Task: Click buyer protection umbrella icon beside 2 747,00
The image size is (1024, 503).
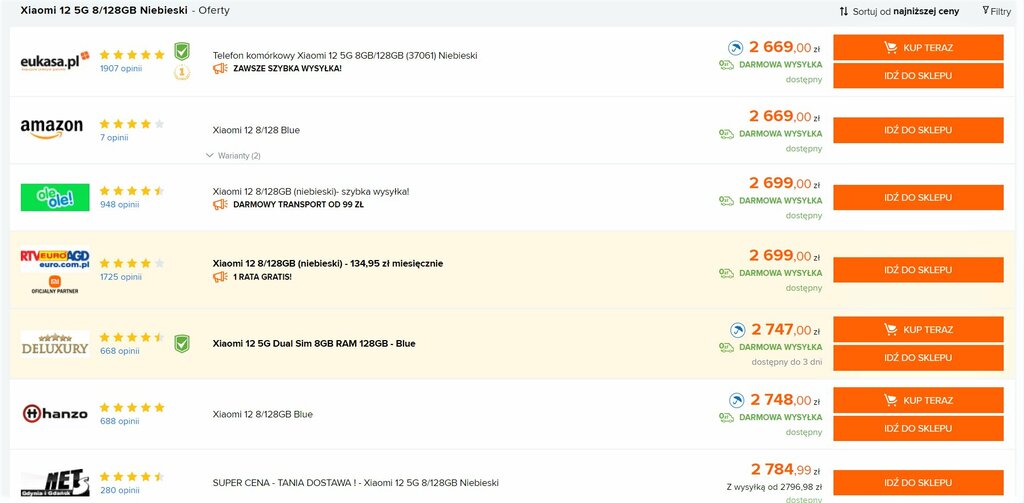Action: click(737, 330)
